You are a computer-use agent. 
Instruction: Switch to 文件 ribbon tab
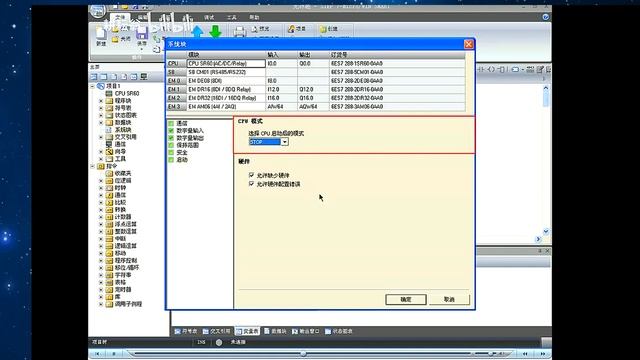[x=120, y=18]
